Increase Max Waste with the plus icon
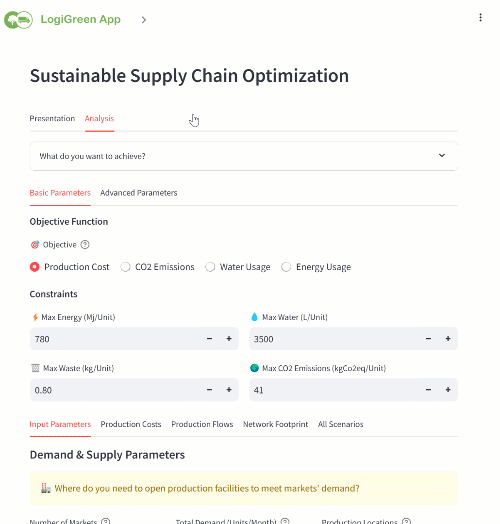The width and height of the screenshot is (500, 524). [229, 390]
